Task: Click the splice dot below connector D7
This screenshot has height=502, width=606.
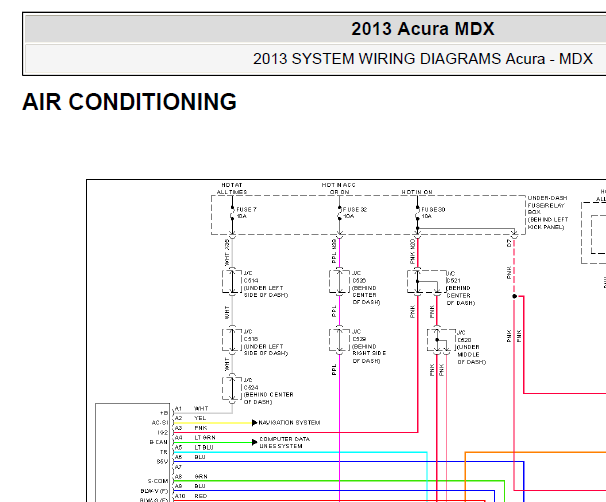Action: point(514,296)
